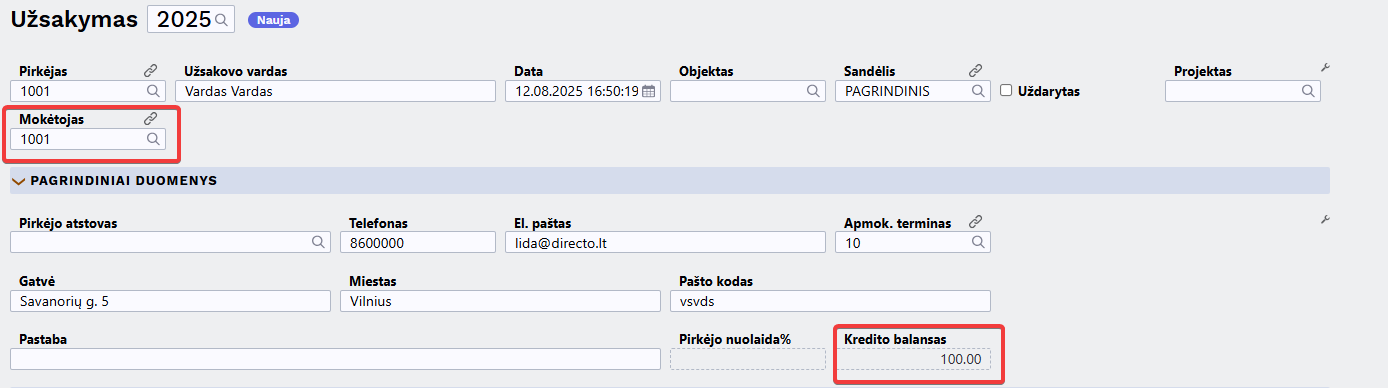1388x388 pixels.
Task: Click wrench icon above Projektas field
Action: pyautogui.click(x=1326, y=68)
